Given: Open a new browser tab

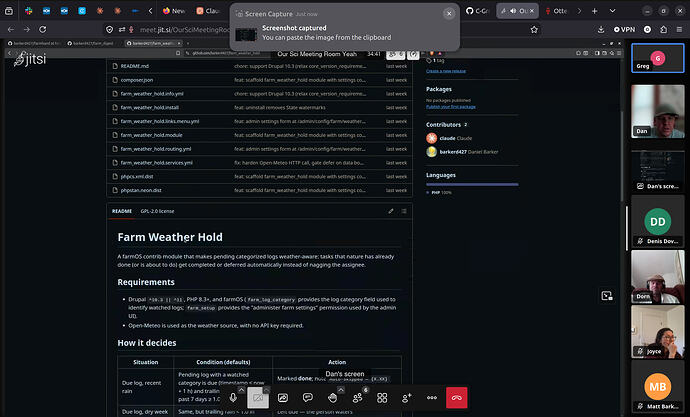Looking at the screenshot, I should click(x=595, y=11).
